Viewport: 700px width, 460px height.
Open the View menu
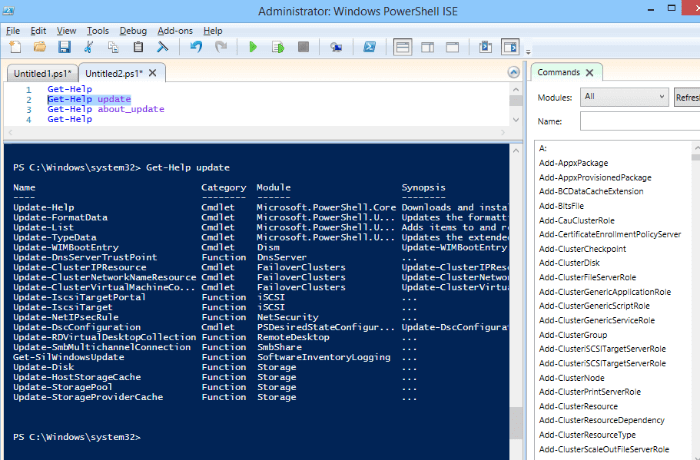pyautogui.click(x=66, y=31)
